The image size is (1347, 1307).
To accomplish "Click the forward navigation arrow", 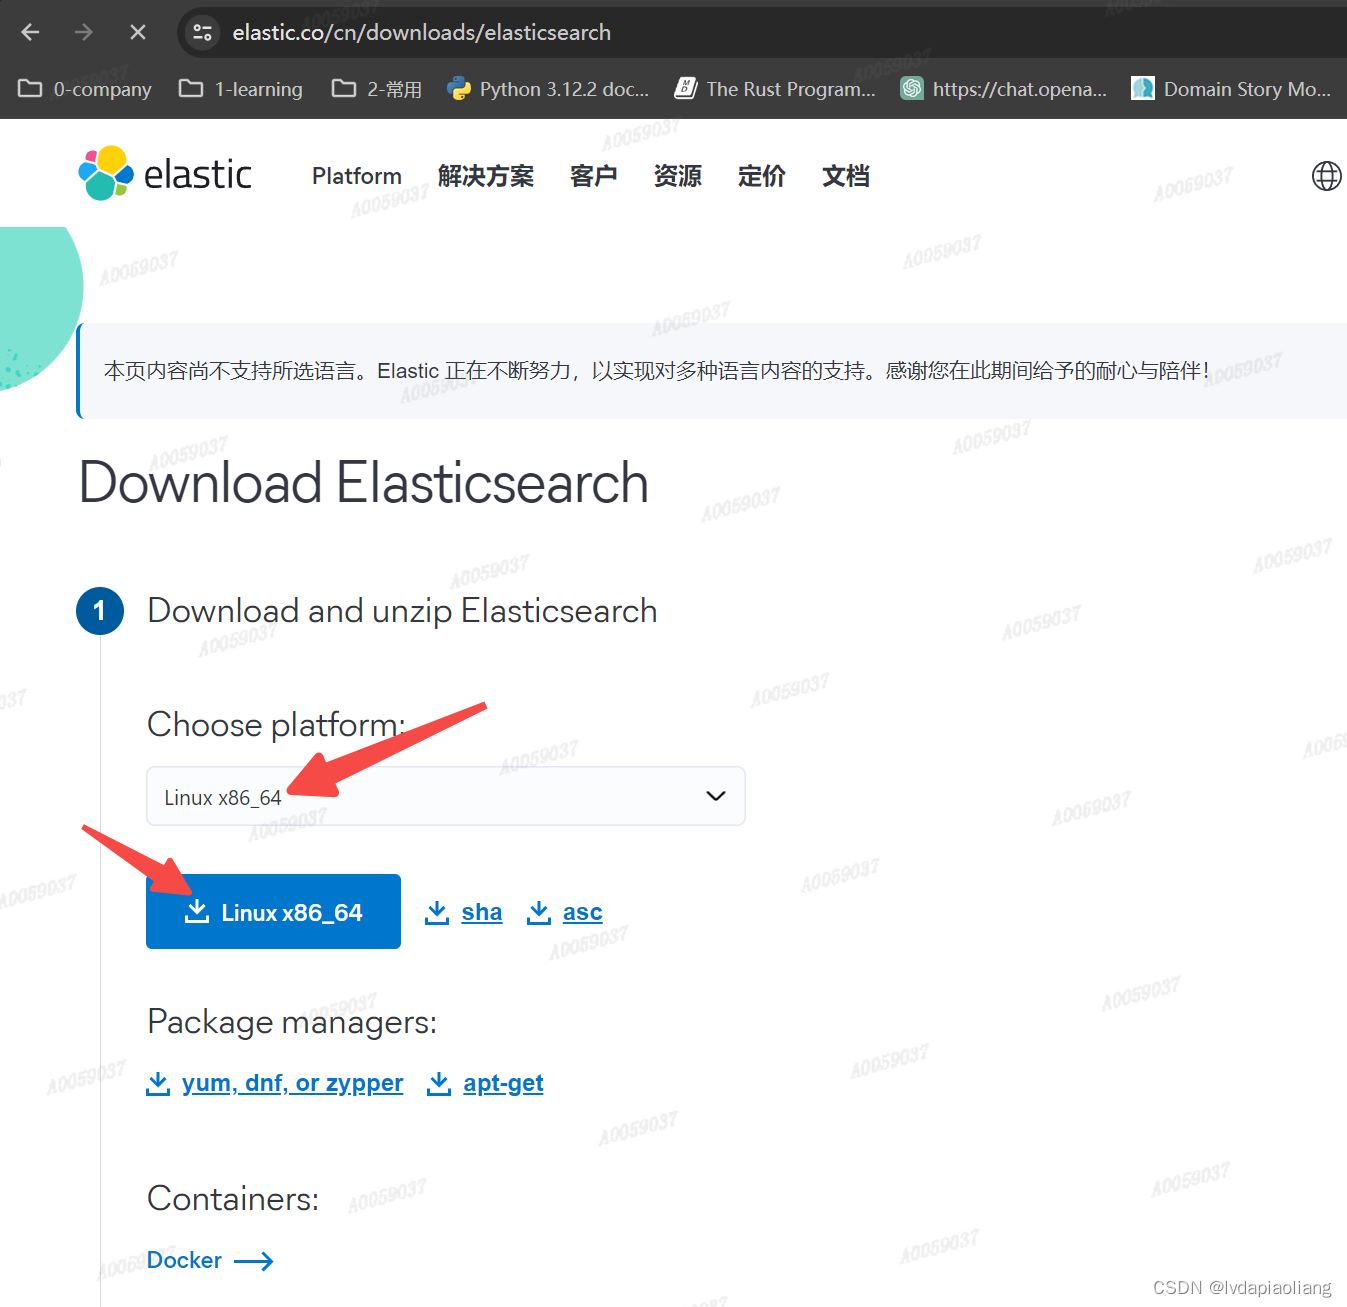I will pos(84,31).
